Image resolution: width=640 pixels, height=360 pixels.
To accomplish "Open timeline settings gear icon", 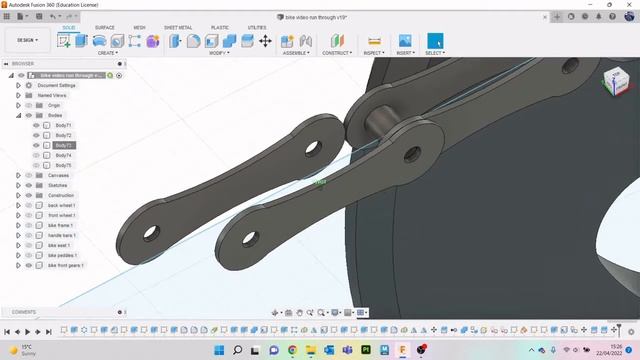I will tap(631, 332).
